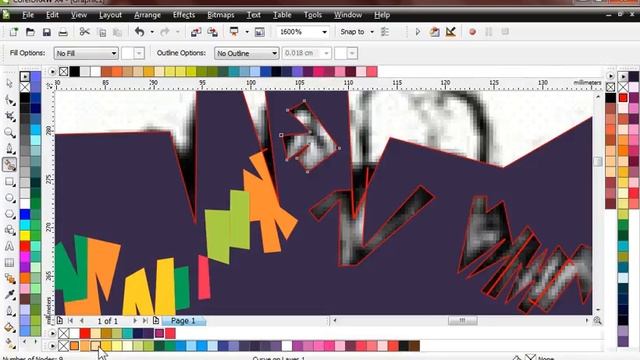Open the fill color picker dropdown arrow
Image resolution: width=640 pixels, height=360 pixels.
[x=139, y=53]
